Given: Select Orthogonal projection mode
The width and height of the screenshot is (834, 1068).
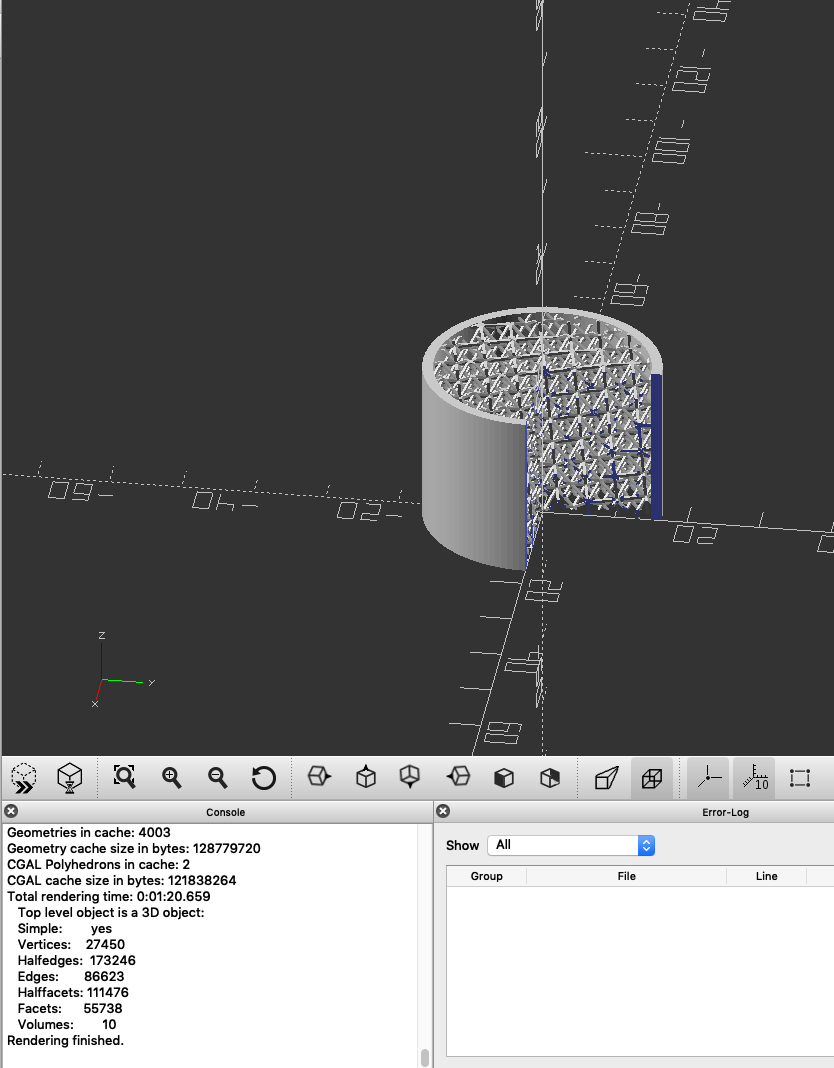Looking at the screenshot, I should click(x=652, y=777).
